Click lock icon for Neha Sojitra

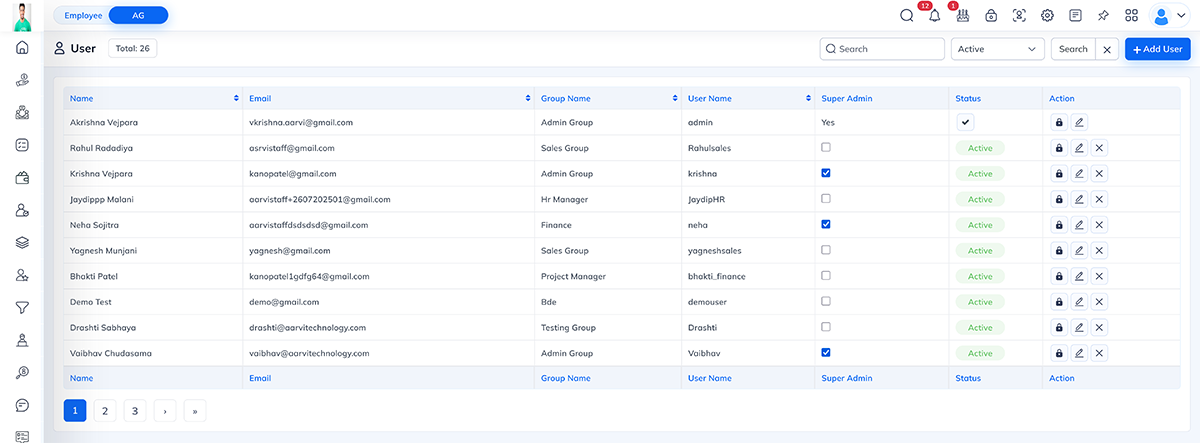click(1059, 225)
